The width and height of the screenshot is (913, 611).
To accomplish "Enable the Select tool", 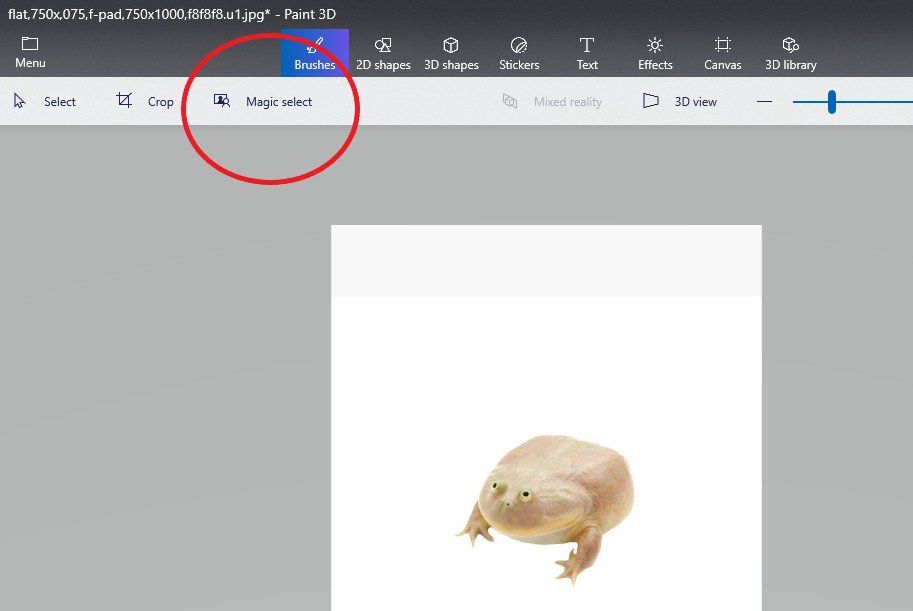I will click(45, 101).
